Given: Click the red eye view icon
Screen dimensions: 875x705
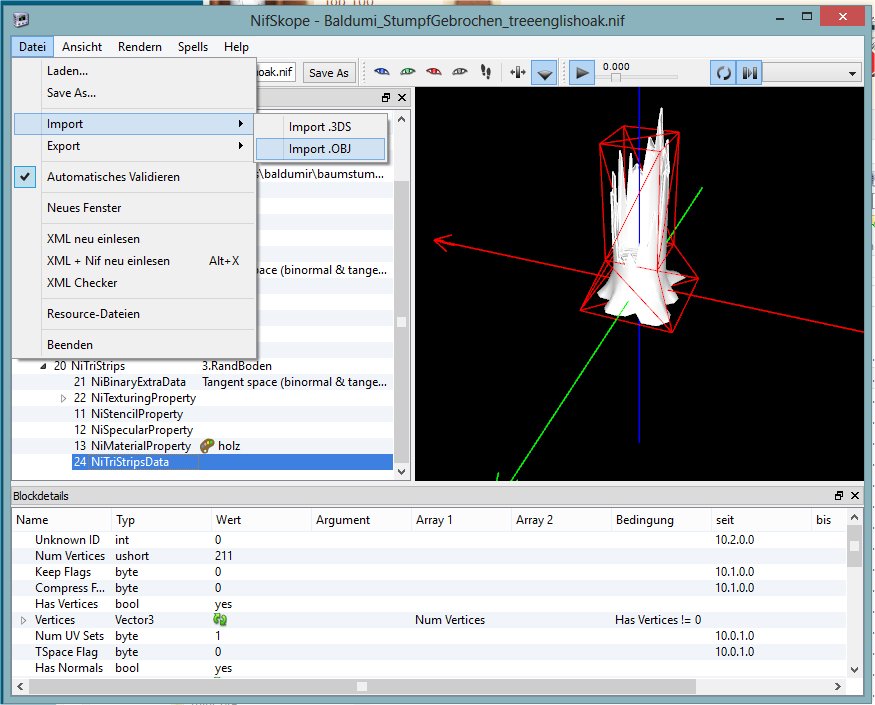Looking at the screenshot, I should coord(434,72).
